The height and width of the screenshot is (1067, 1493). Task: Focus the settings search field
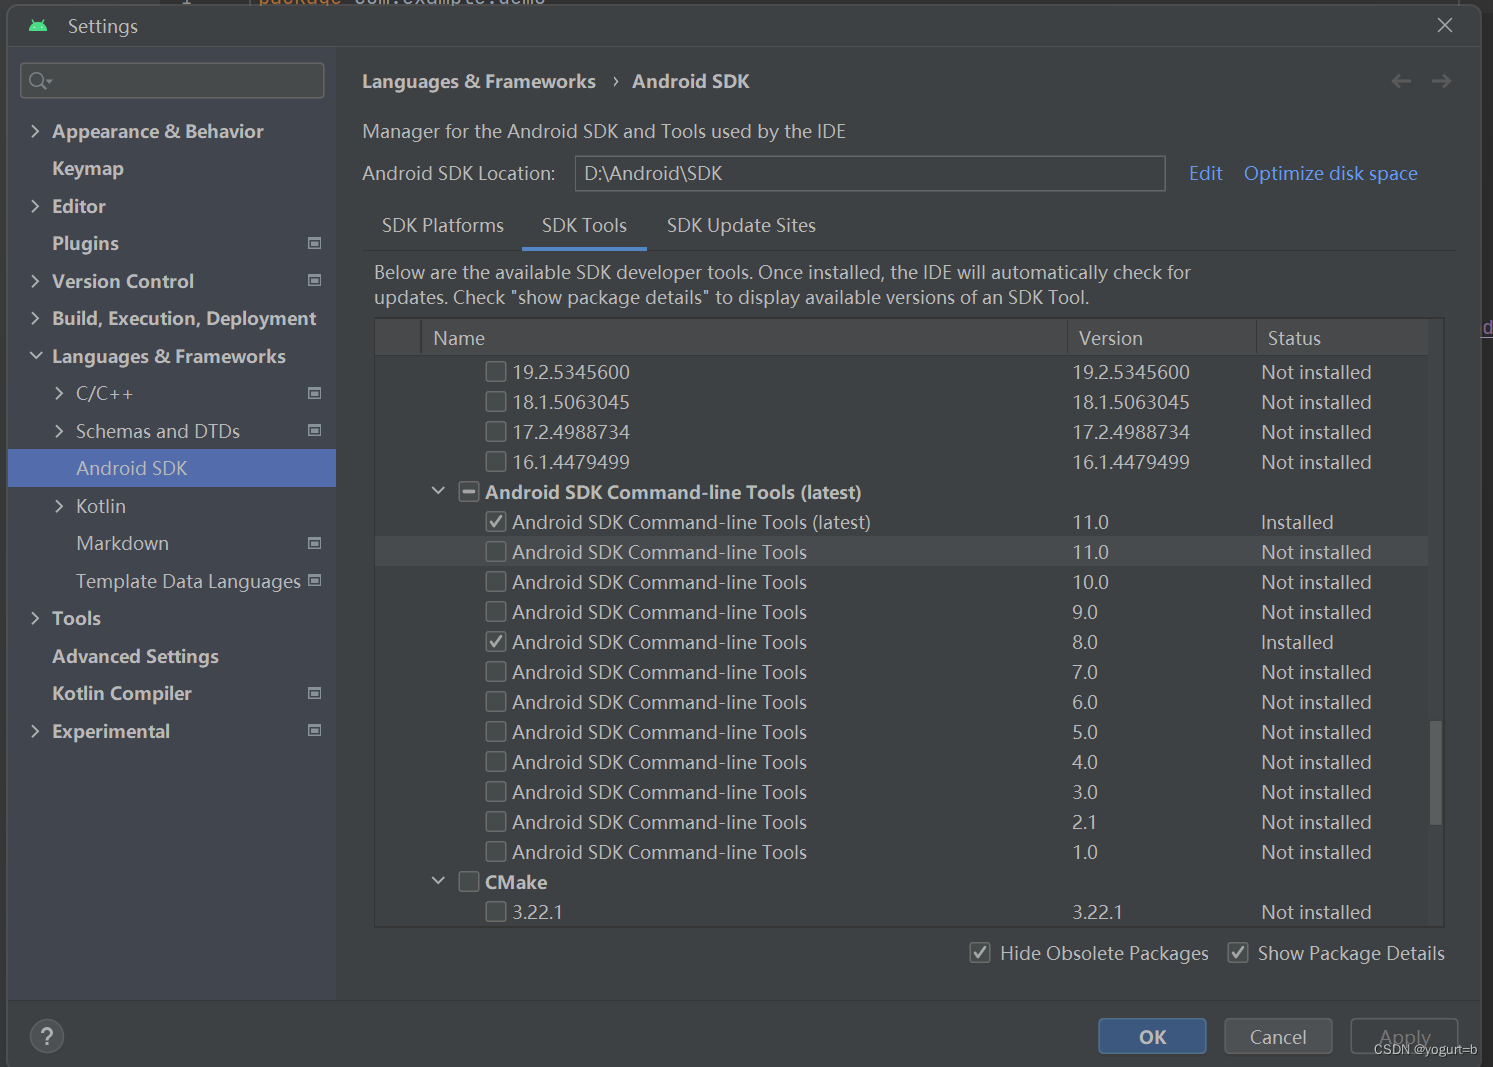[172, 81]
